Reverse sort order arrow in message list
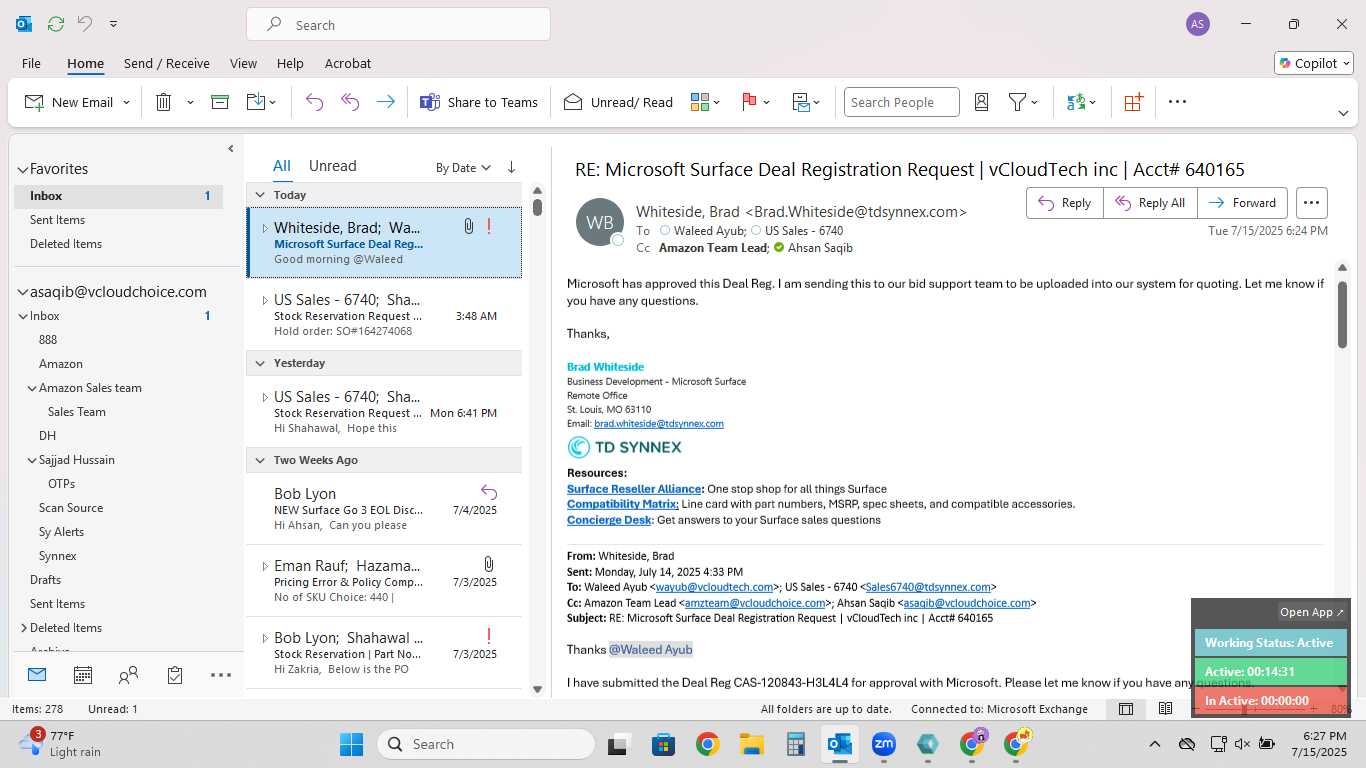The width and height of the screenshot is (1366, 768). [511, 167]
